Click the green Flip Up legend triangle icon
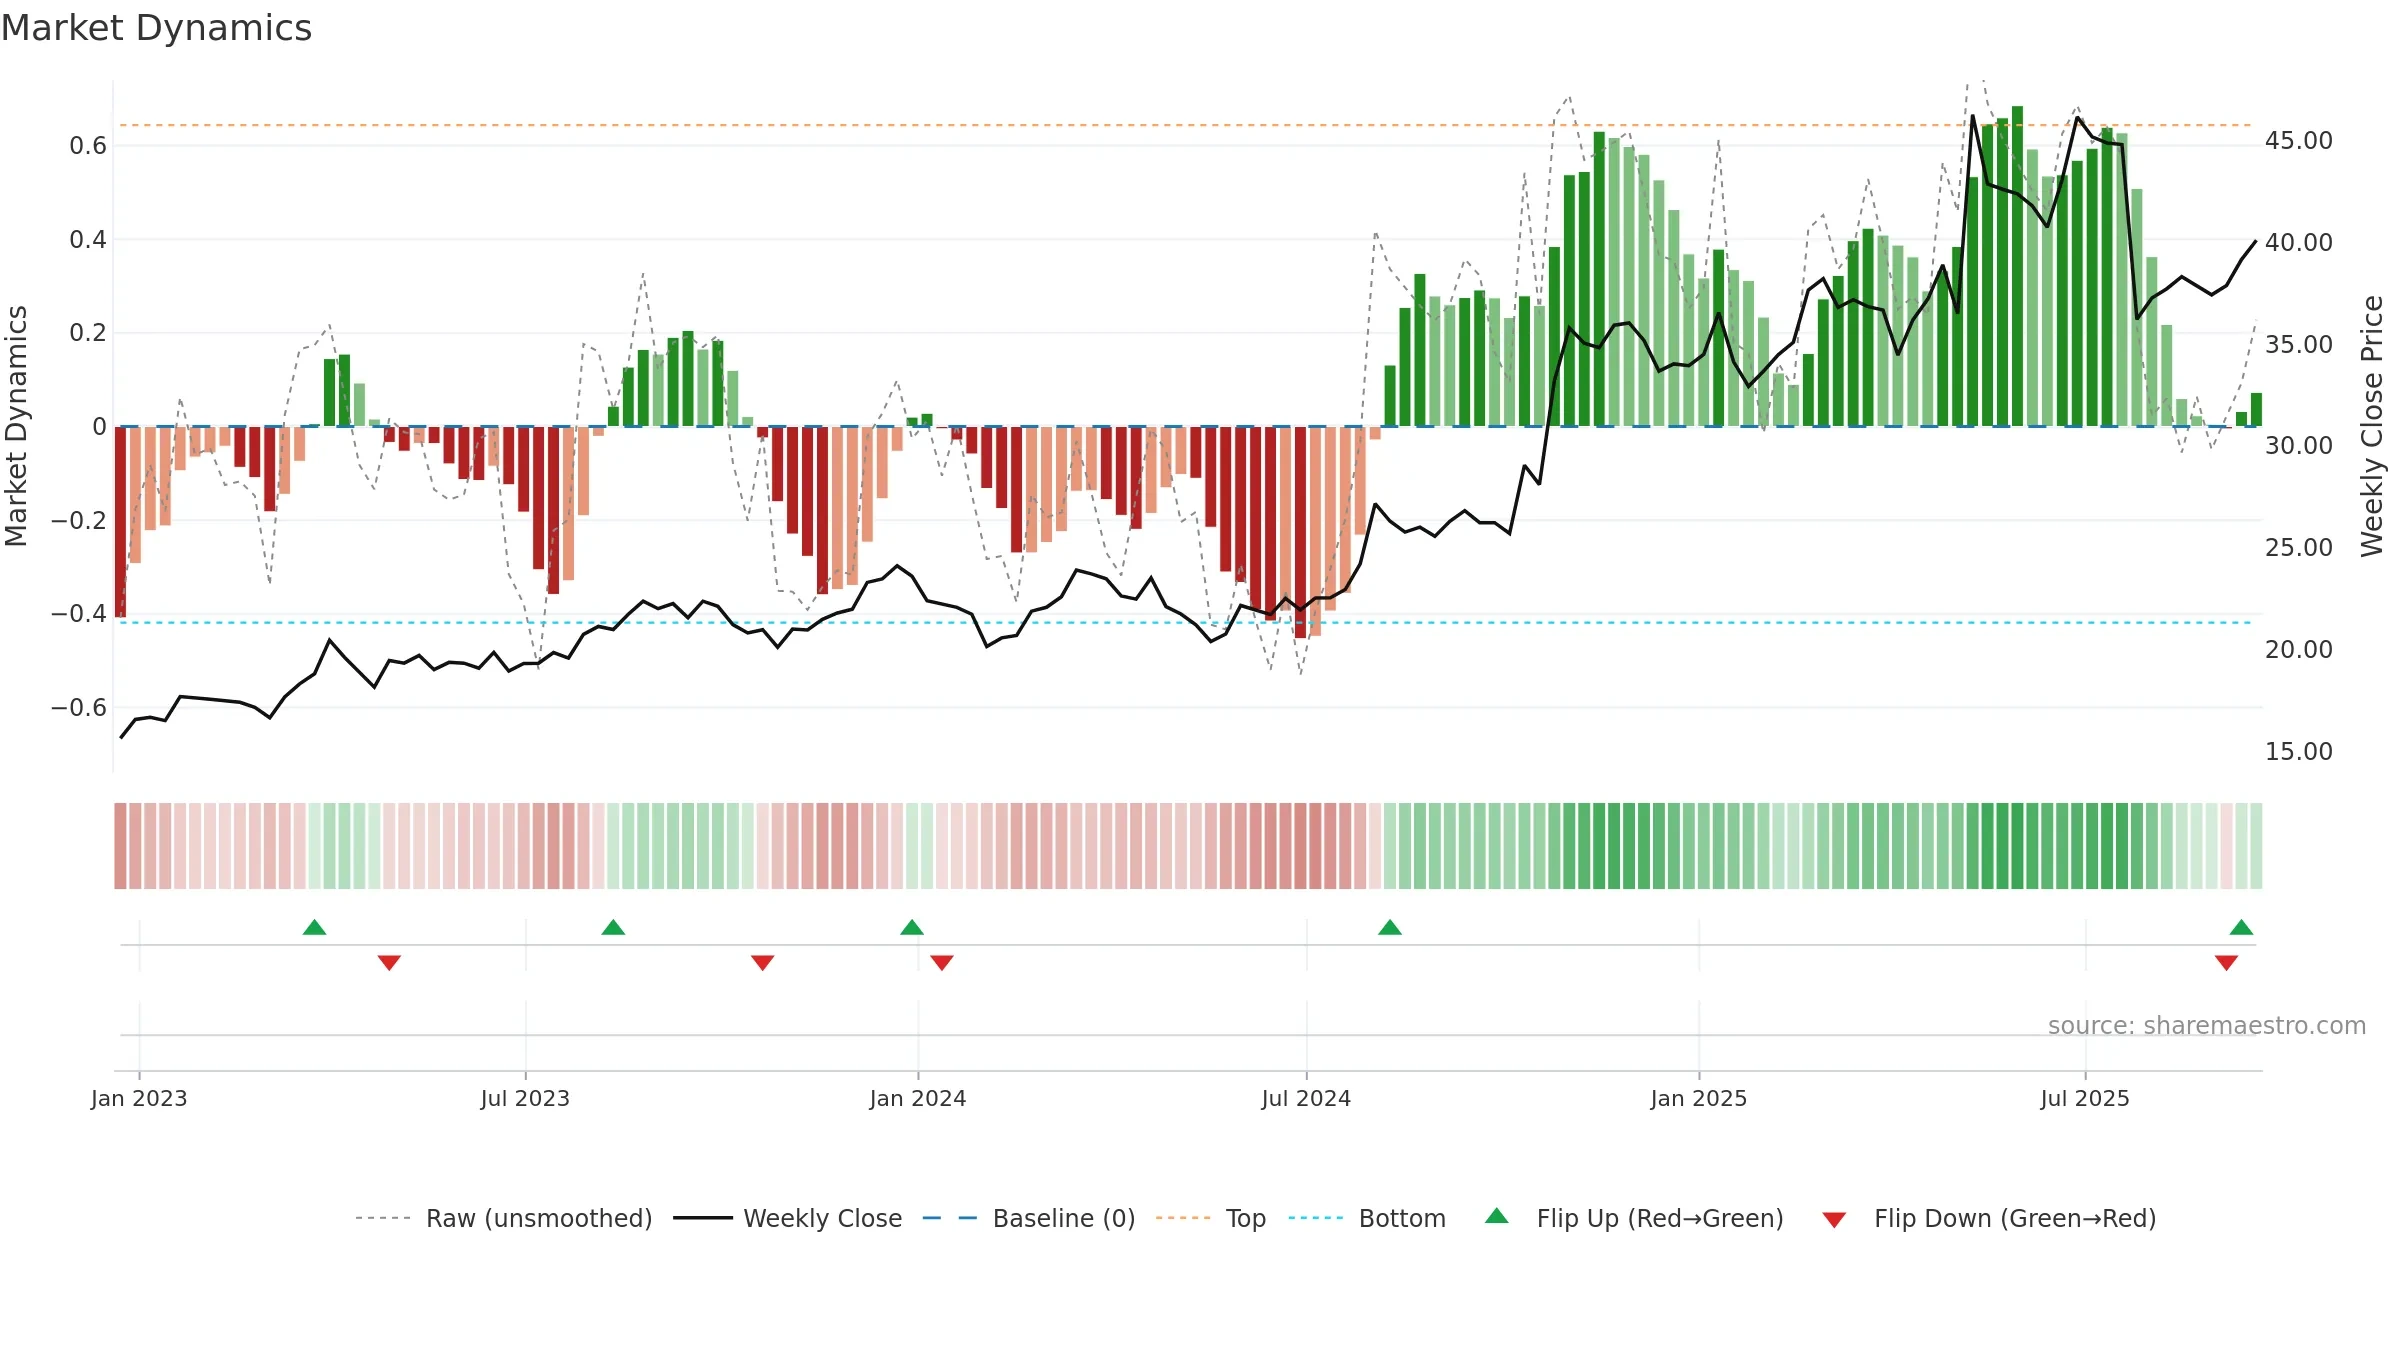 point(1497,1216)
